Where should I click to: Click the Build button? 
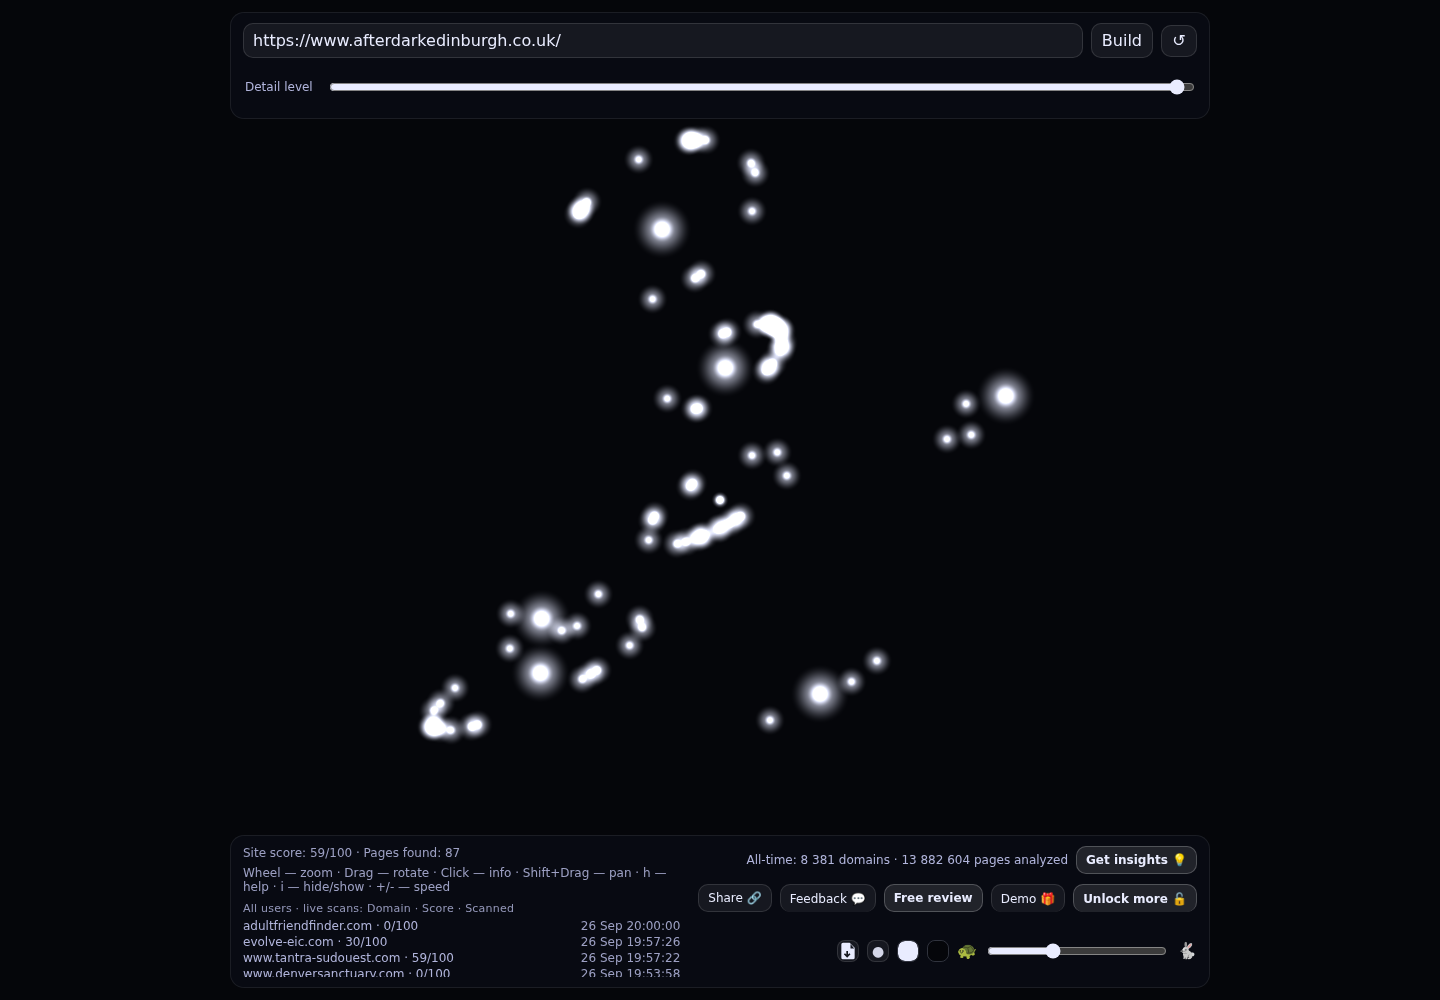pyautogui.click(x=1122, y=40)
